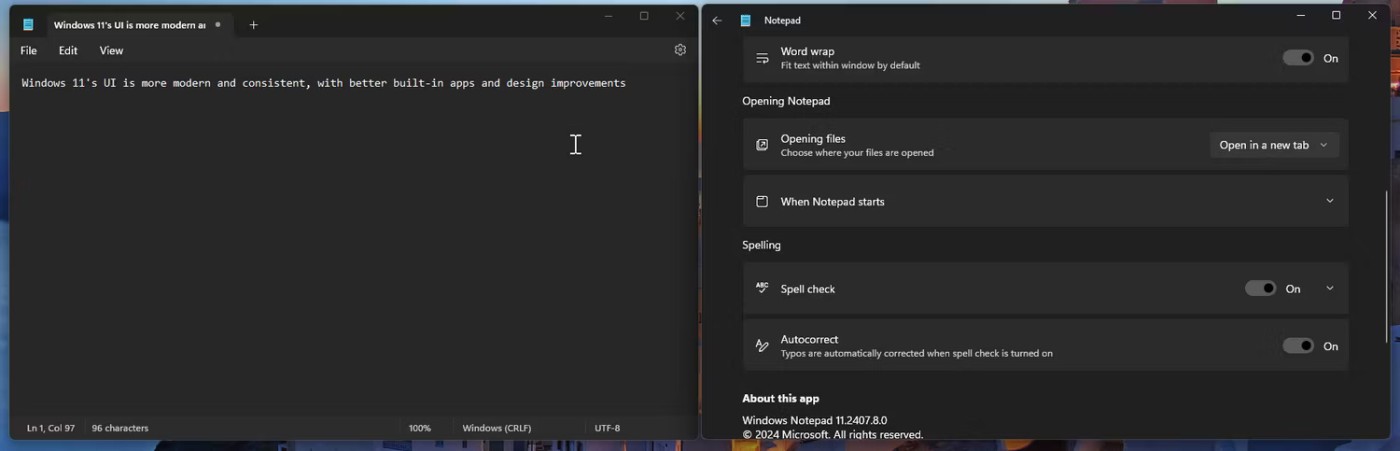
Task: Expand the When Notepad starts section
Action: point(1329,202)
